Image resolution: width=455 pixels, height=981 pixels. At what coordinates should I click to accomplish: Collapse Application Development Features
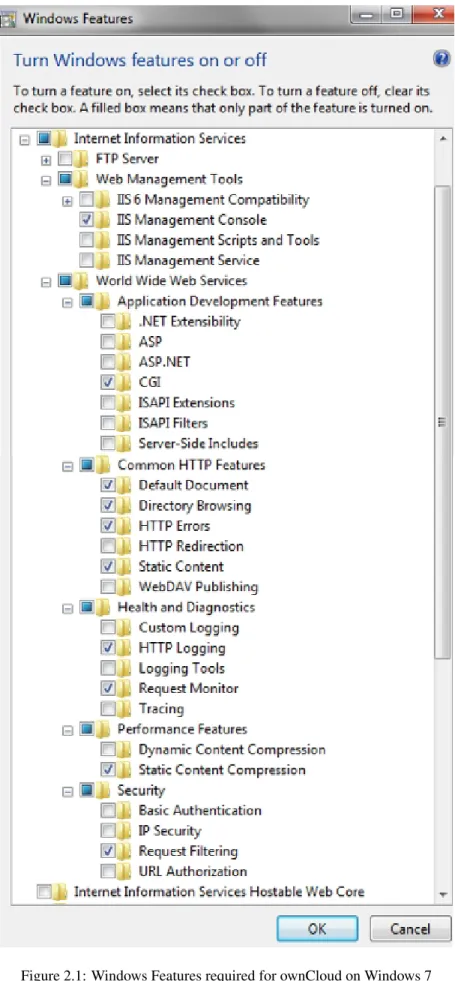pos(68,302)
